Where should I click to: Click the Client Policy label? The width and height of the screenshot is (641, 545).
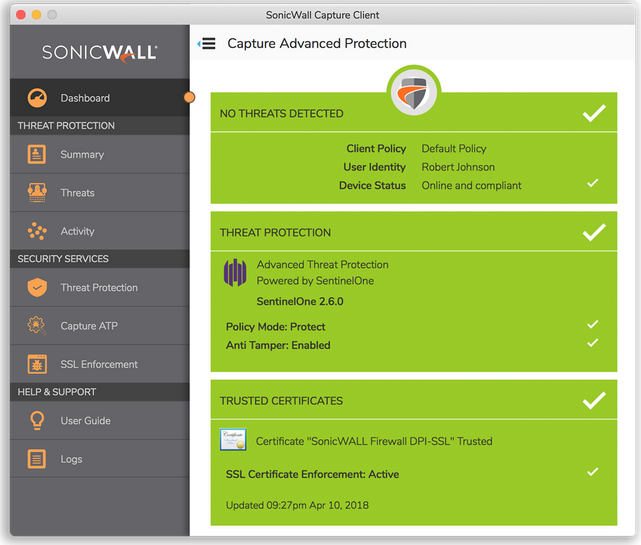click(376, 148)
